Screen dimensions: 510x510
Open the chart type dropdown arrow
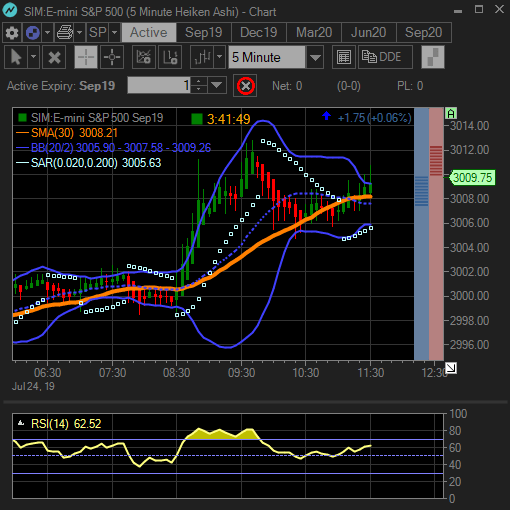click(219, 57)
